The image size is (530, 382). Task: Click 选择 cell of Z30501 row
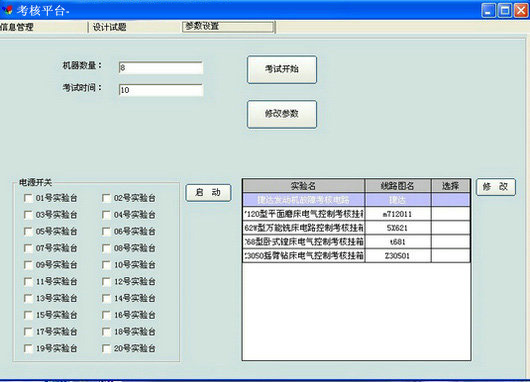(451, 256)
